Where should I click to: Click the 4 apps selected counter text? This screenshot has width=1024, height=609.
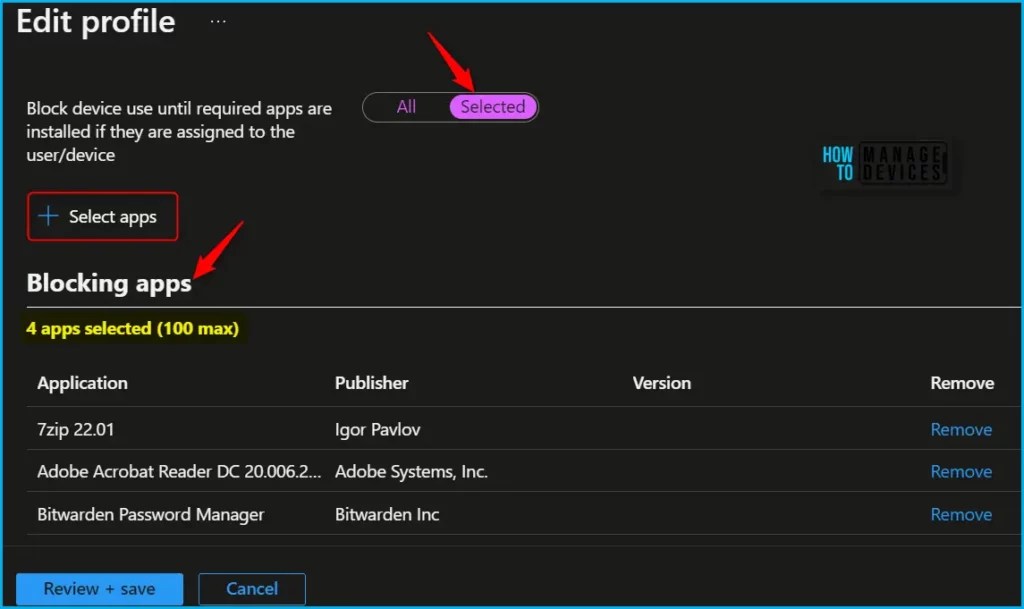[133, 328]
